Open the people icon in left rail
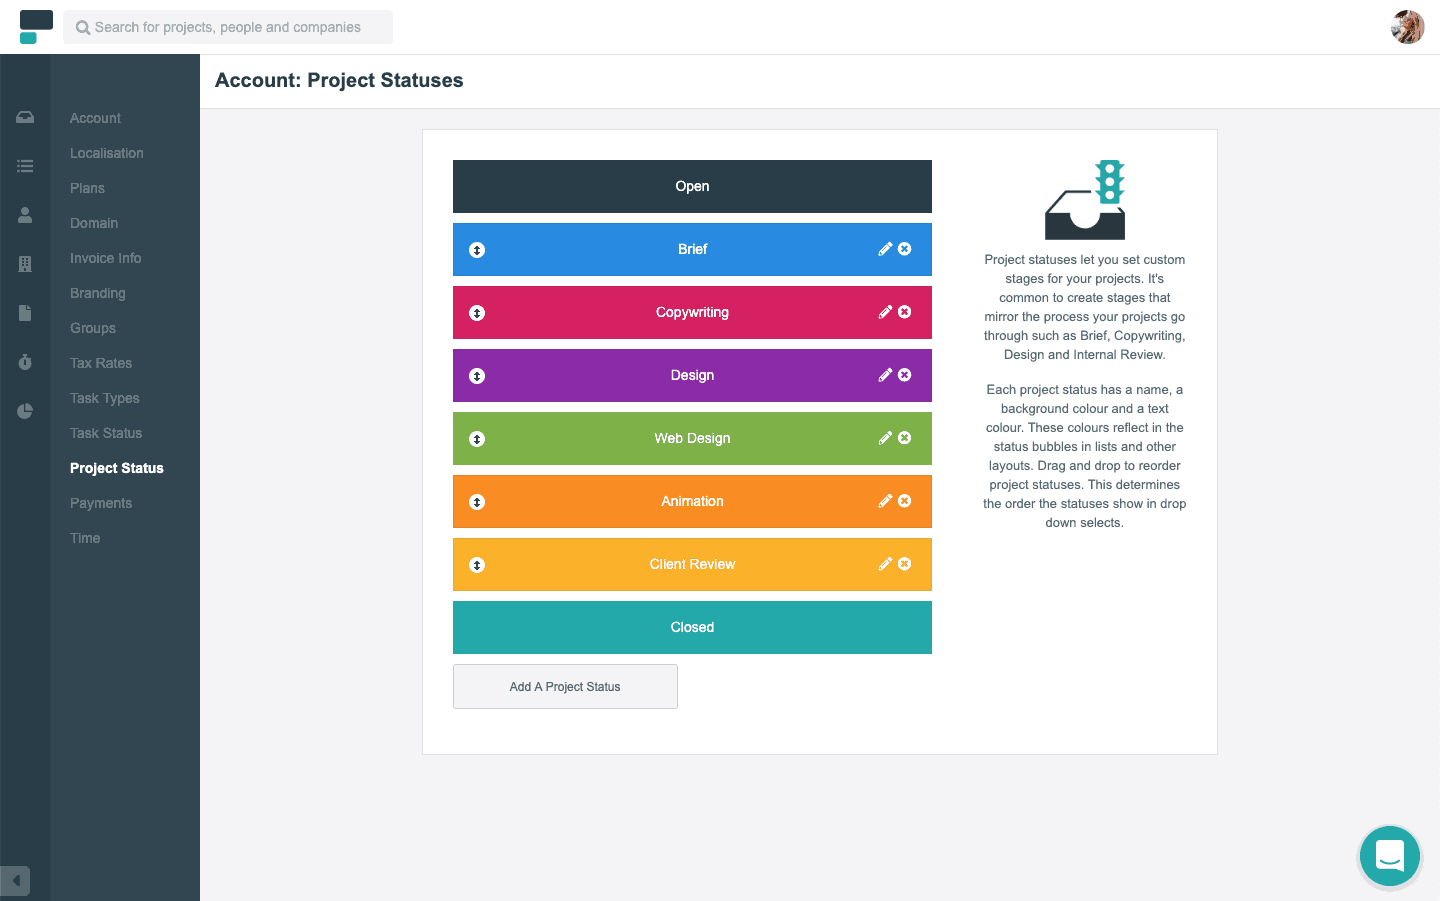 [x=25, y=215]
